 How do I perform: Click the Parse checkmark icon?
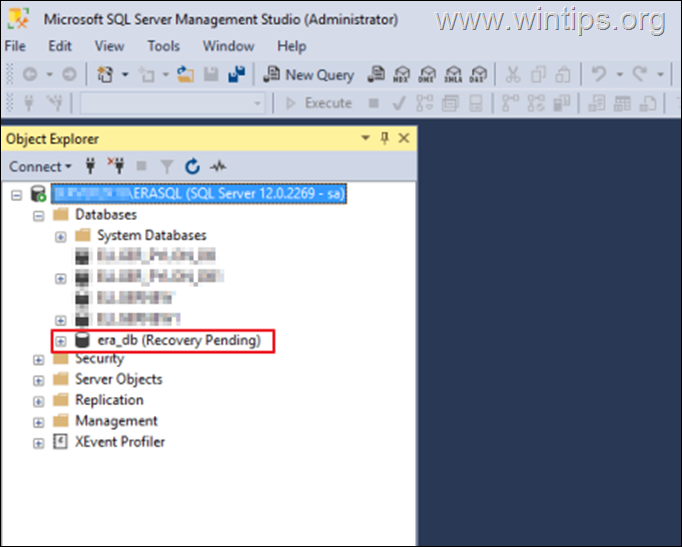click(x=398, y=103)
